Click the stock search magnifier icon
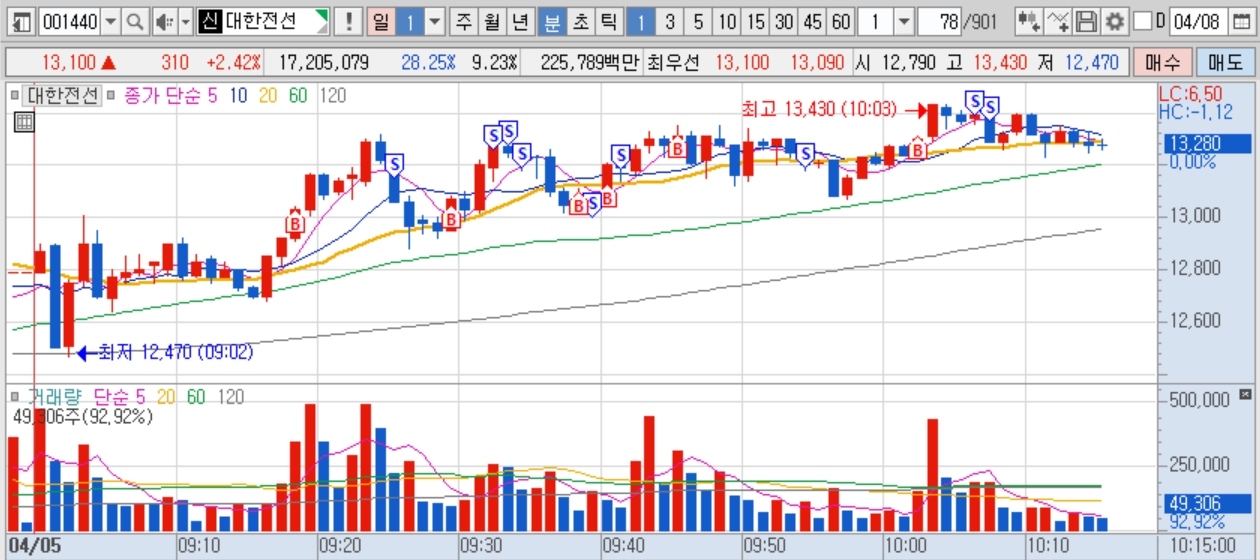 click(x=135, y=21)
